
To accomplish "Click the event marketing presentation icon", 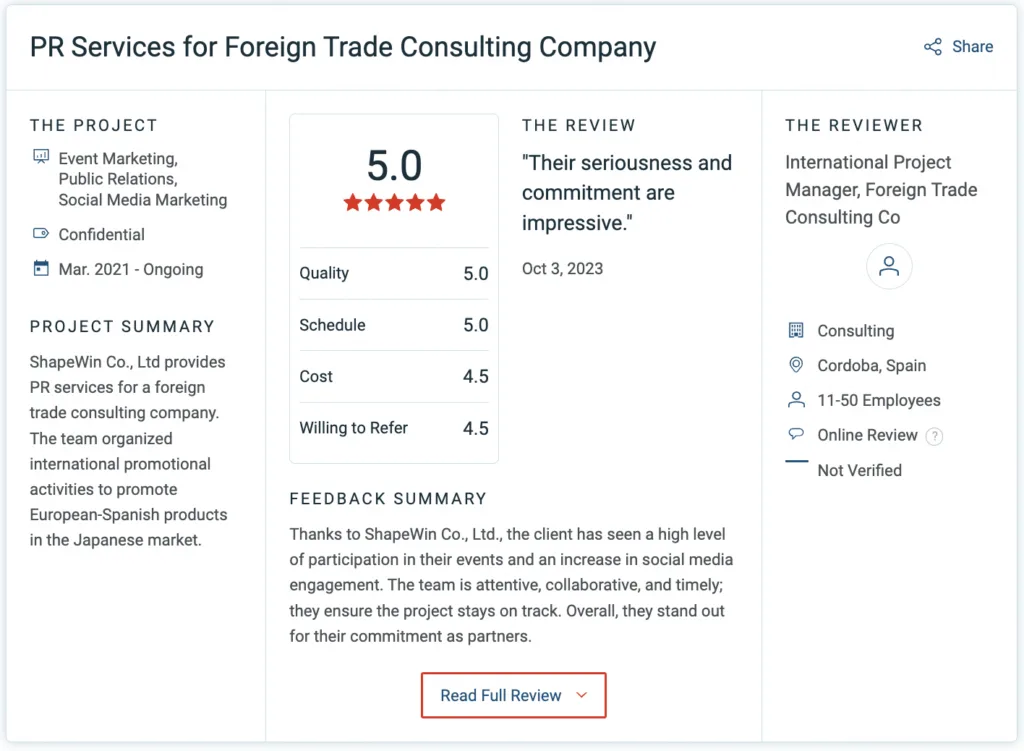I will point(41,157).
